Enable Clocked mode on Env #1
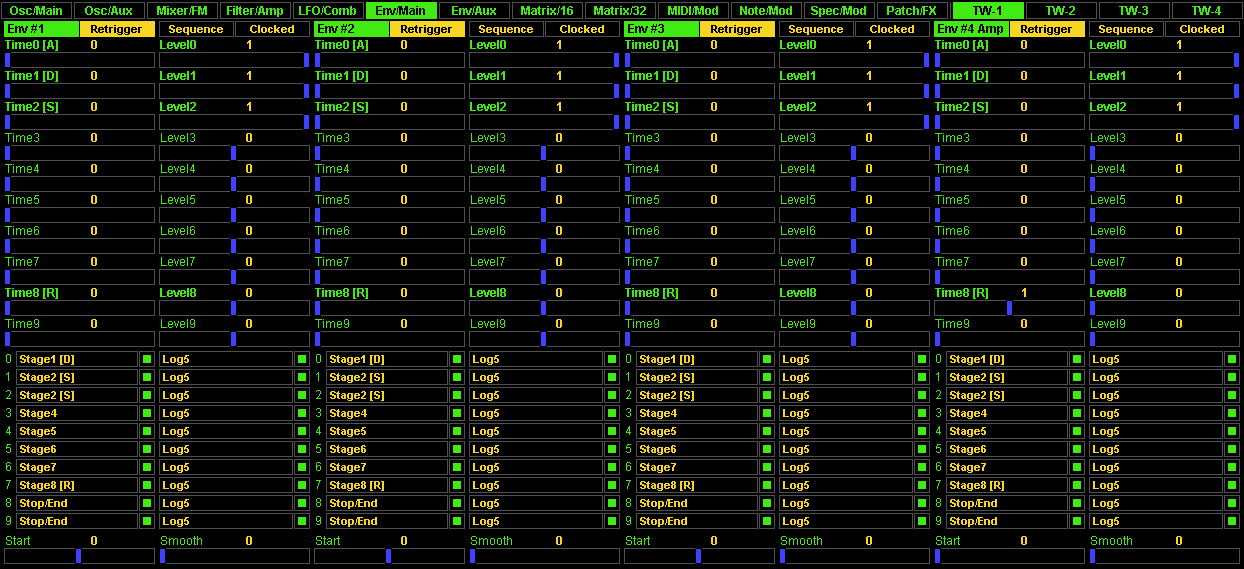 (x=272, y=29)
